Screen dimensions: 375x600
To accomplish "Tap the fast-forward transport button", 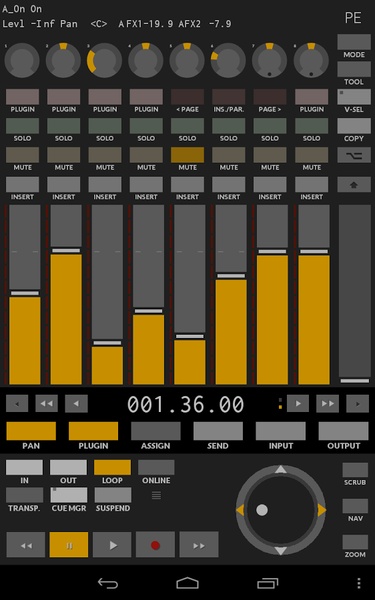I will [x=199, y=544].
